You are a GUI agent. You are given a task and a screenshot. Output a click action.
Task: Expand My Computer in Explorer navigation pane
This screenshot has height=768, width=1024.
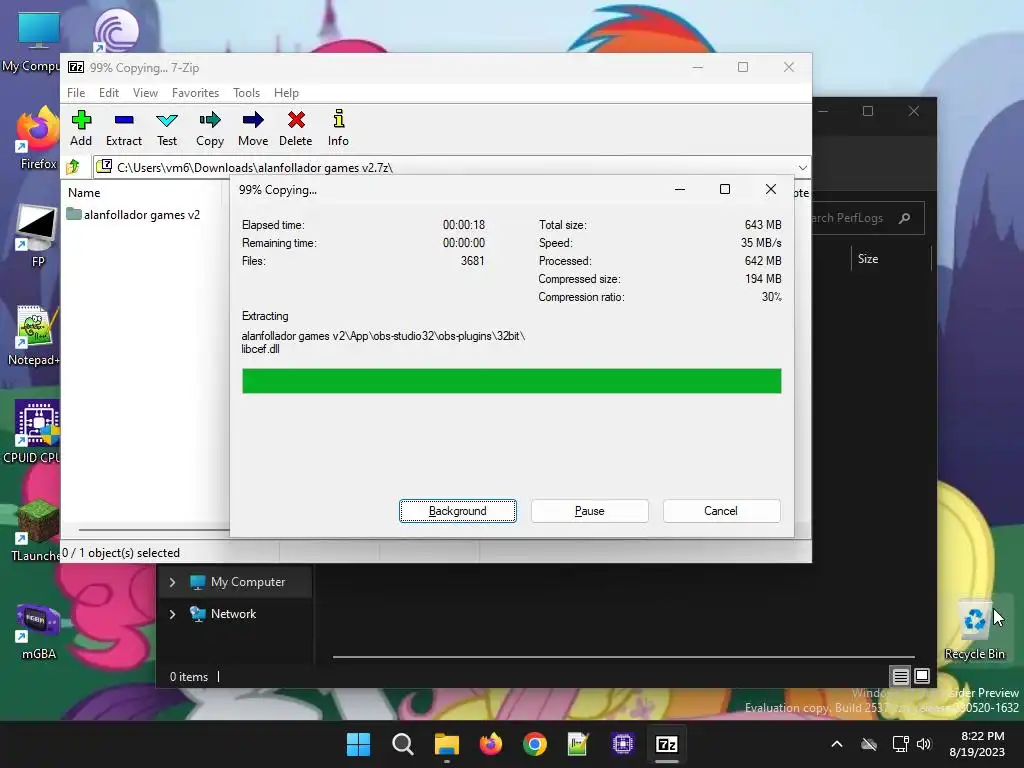tap(172, 582)
